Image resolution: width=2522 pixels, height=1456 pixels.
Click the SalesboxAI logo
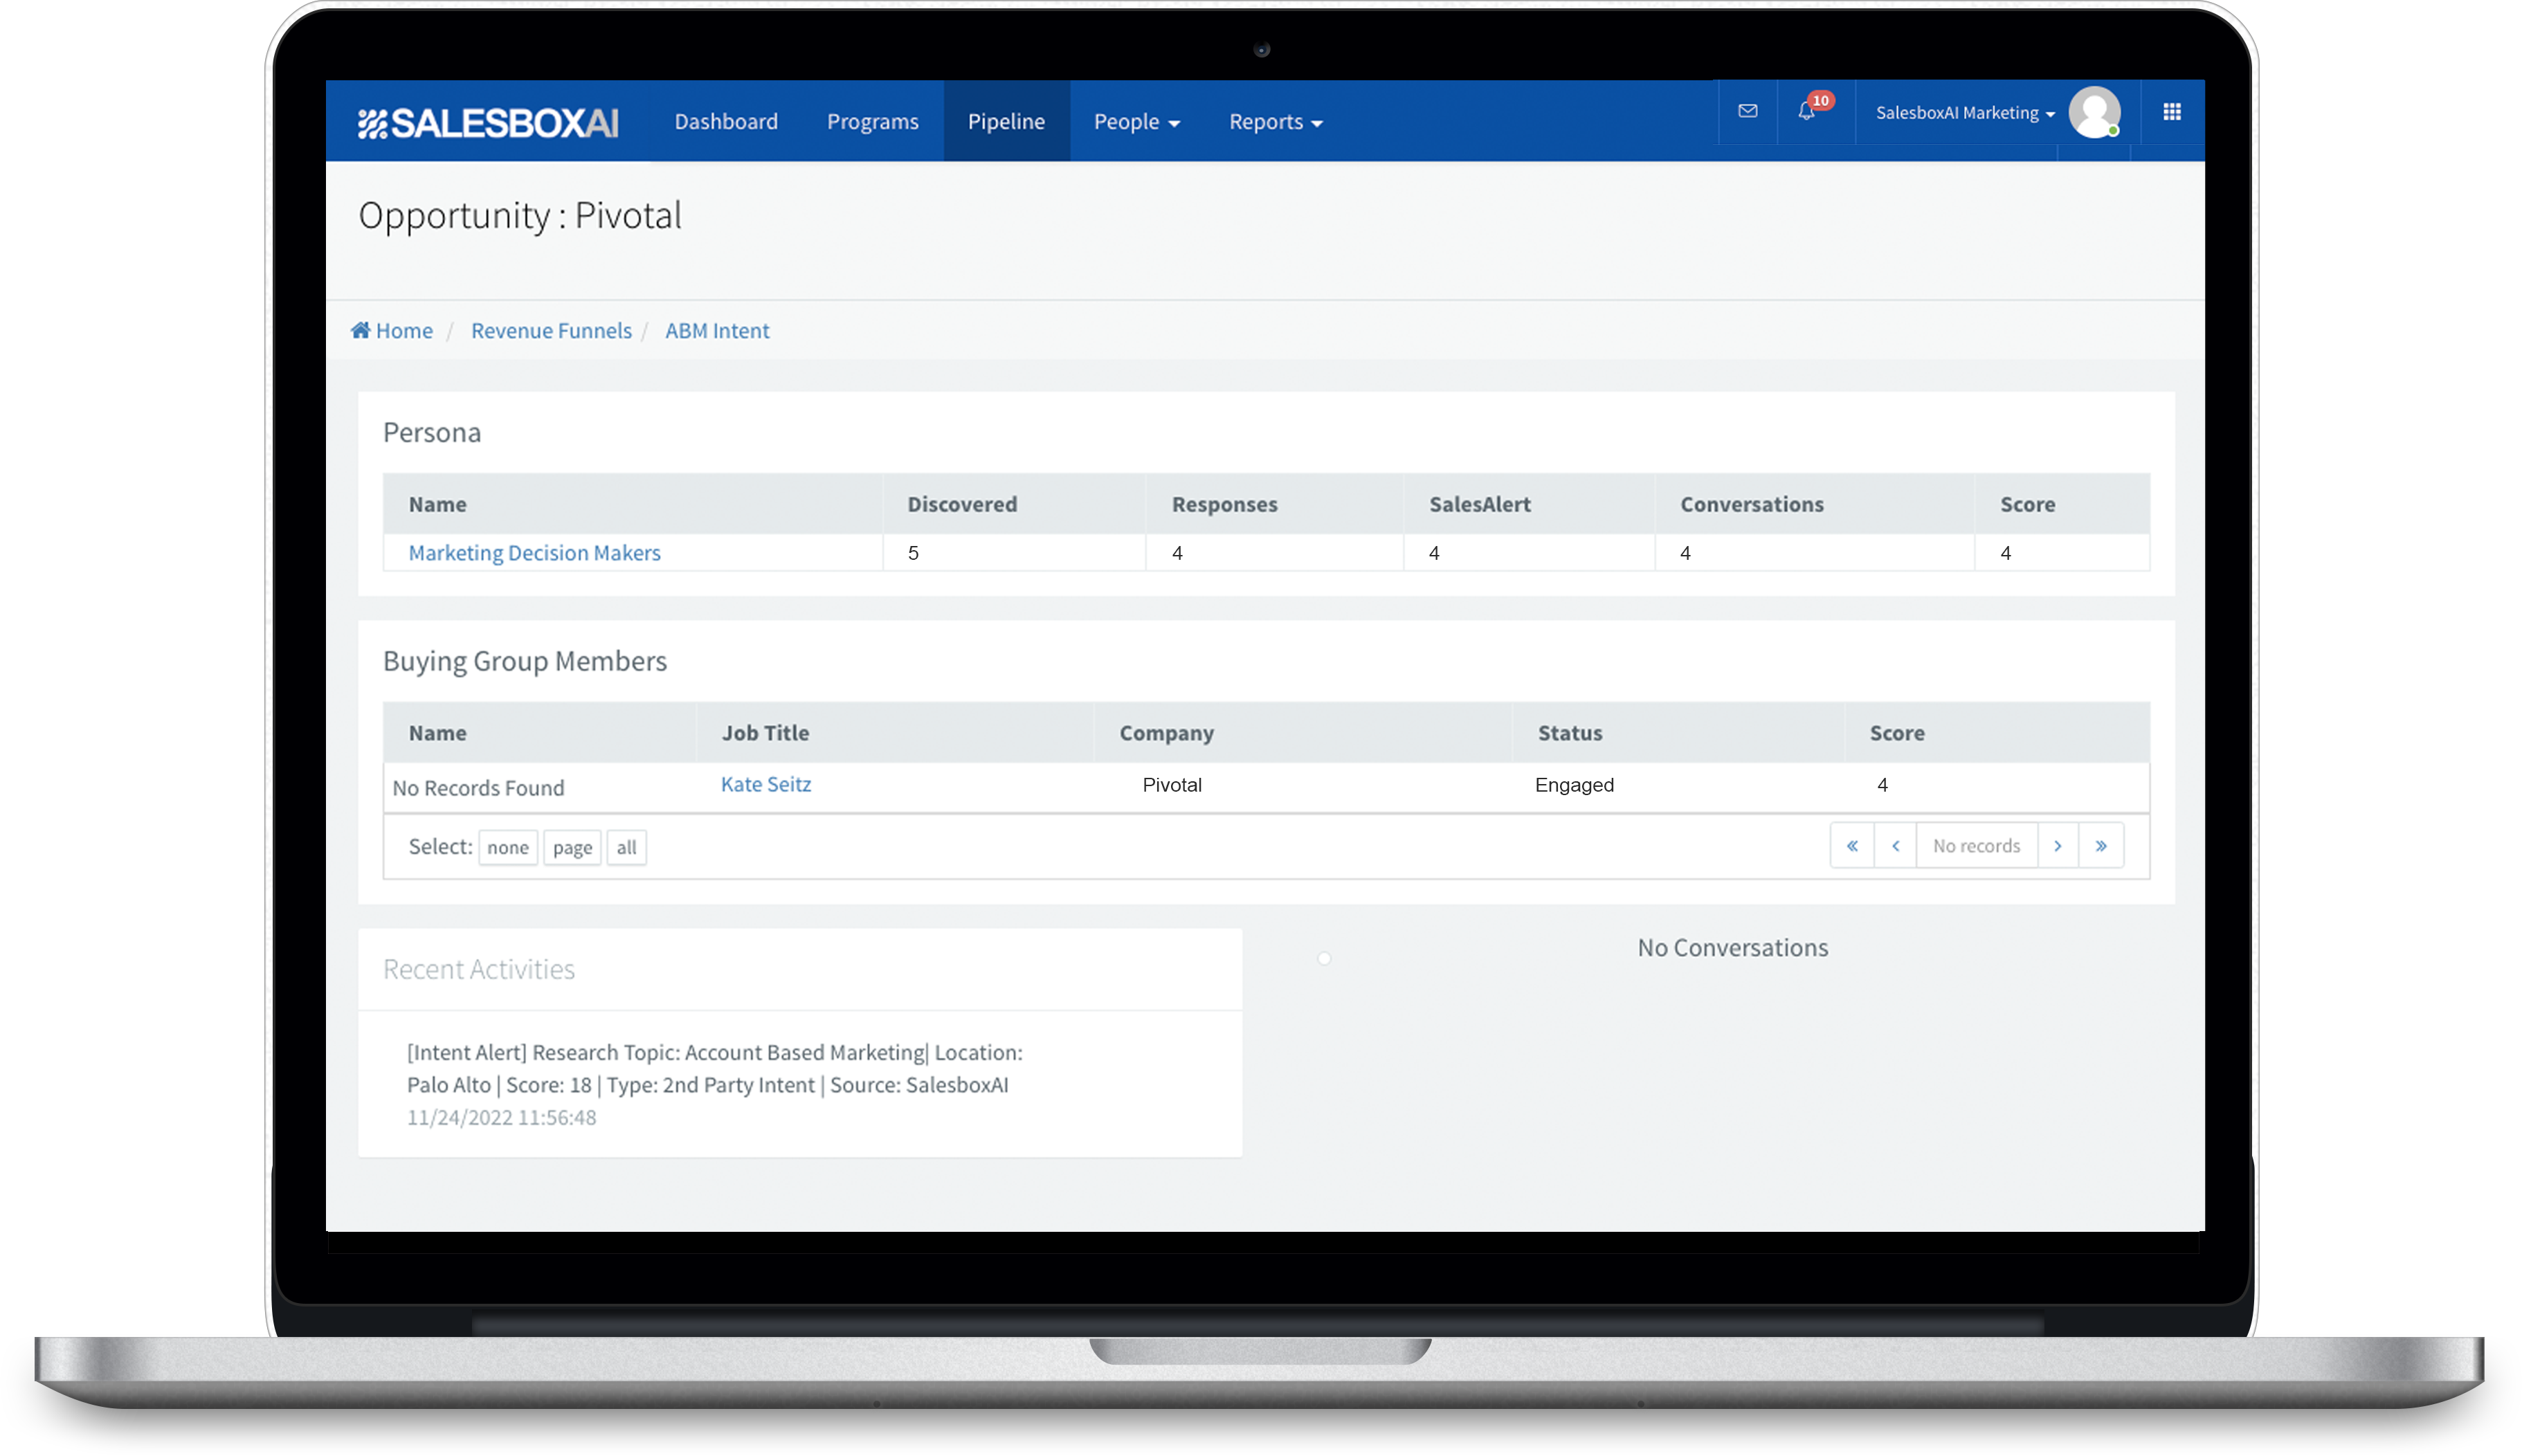[x=488, y=122]
